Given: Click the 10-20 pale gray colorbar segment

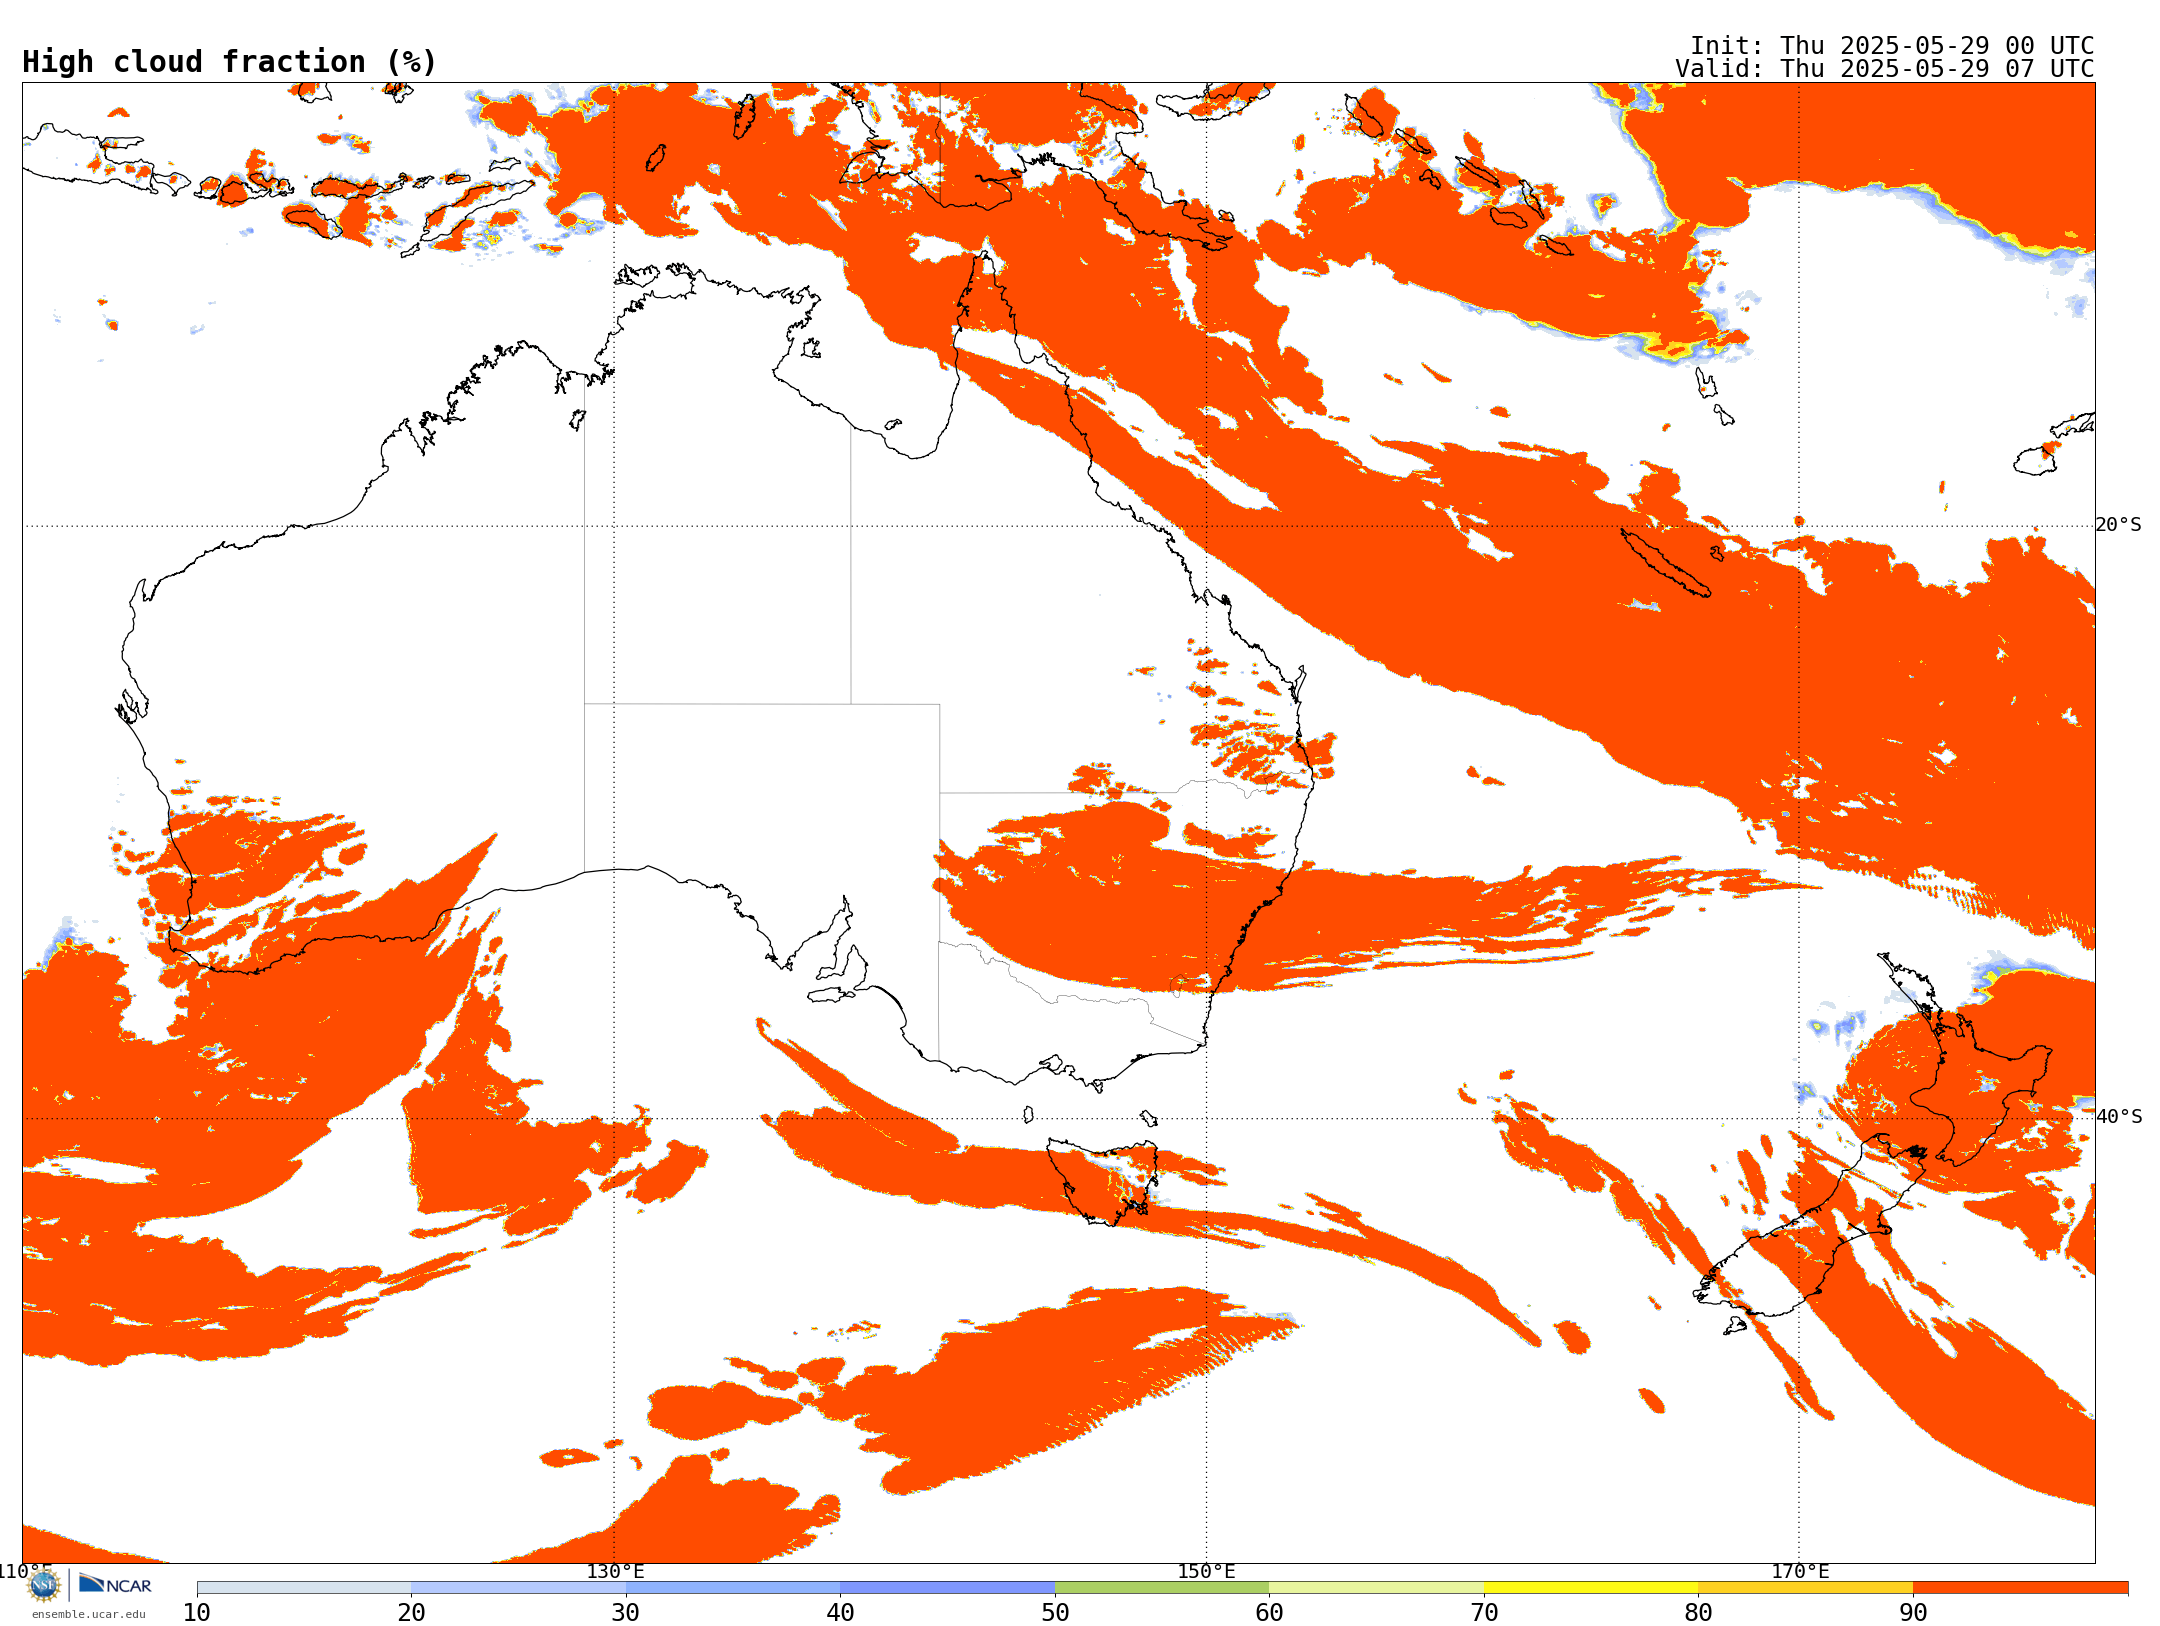Looking at the screenshot, I should tap(304, 1588).
